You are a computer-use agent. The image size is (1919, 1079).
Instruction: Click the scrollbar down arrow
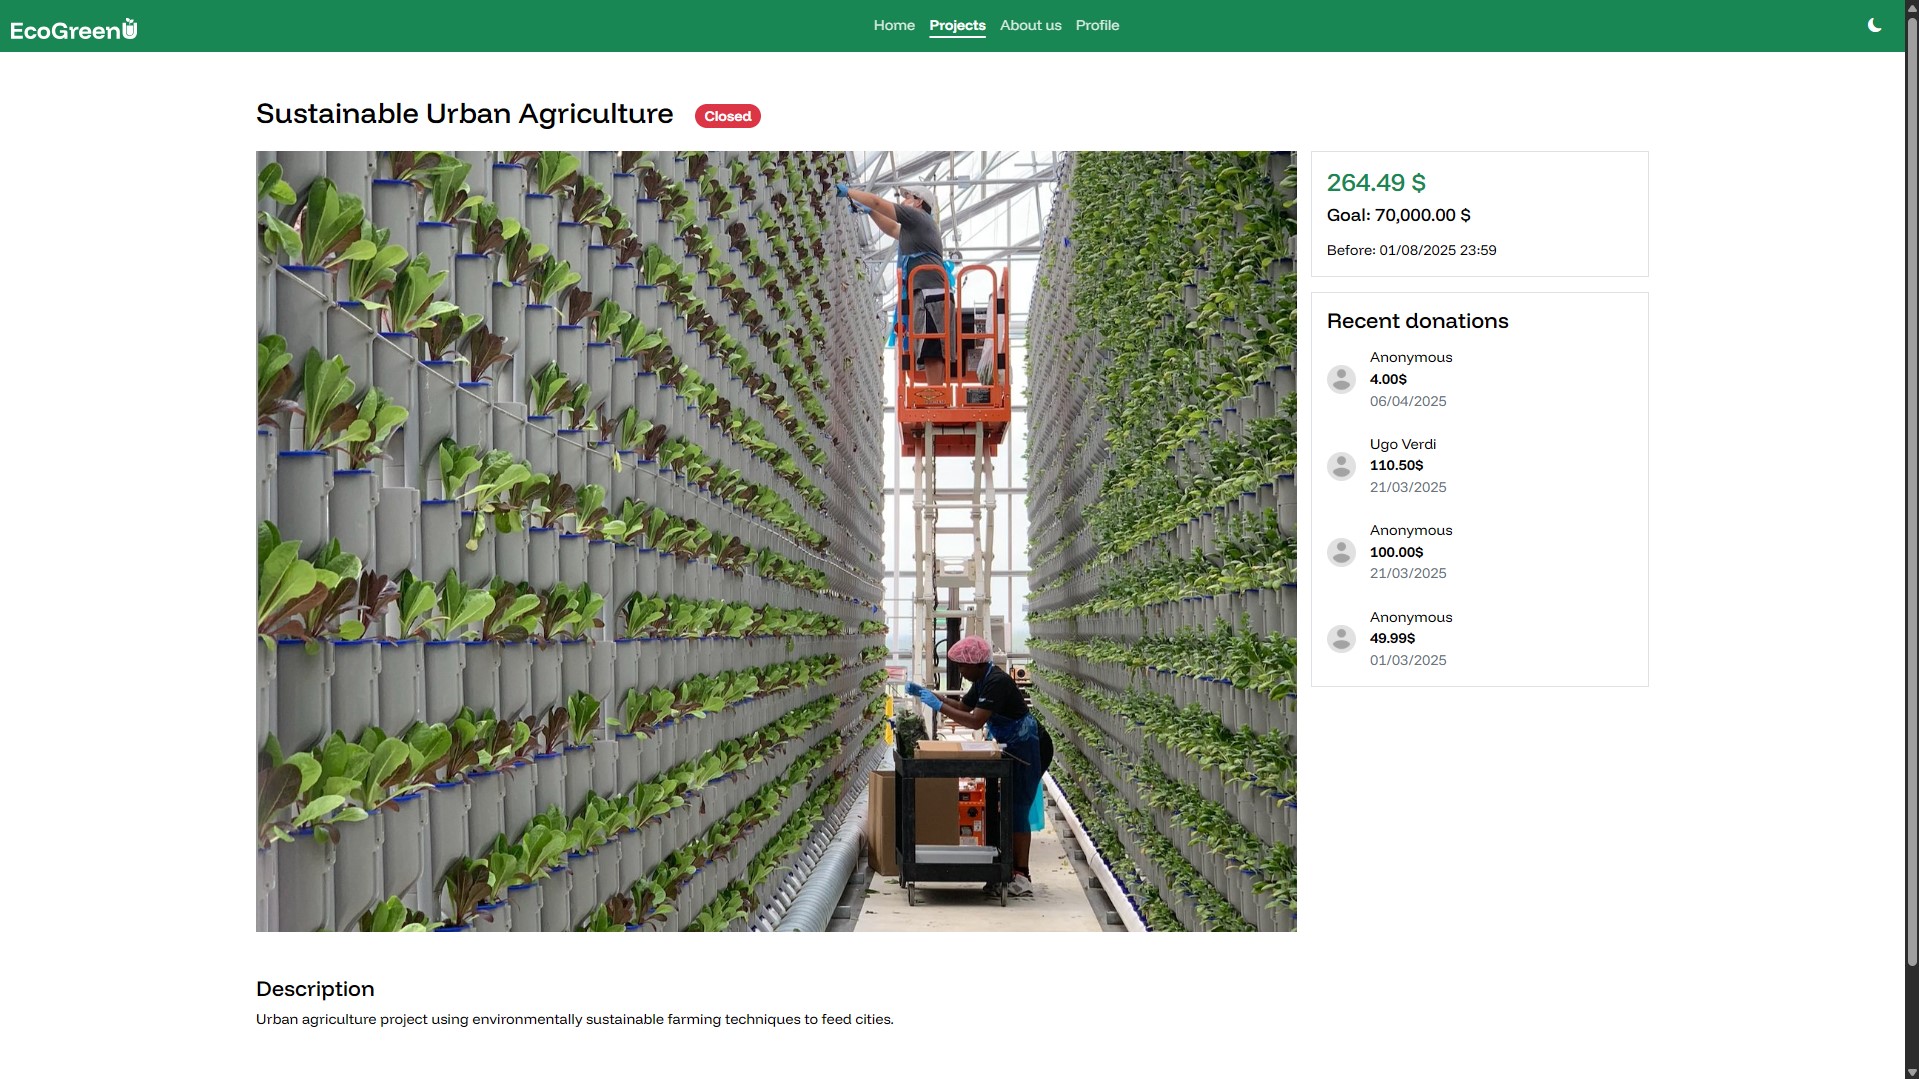(1912, 1072)
